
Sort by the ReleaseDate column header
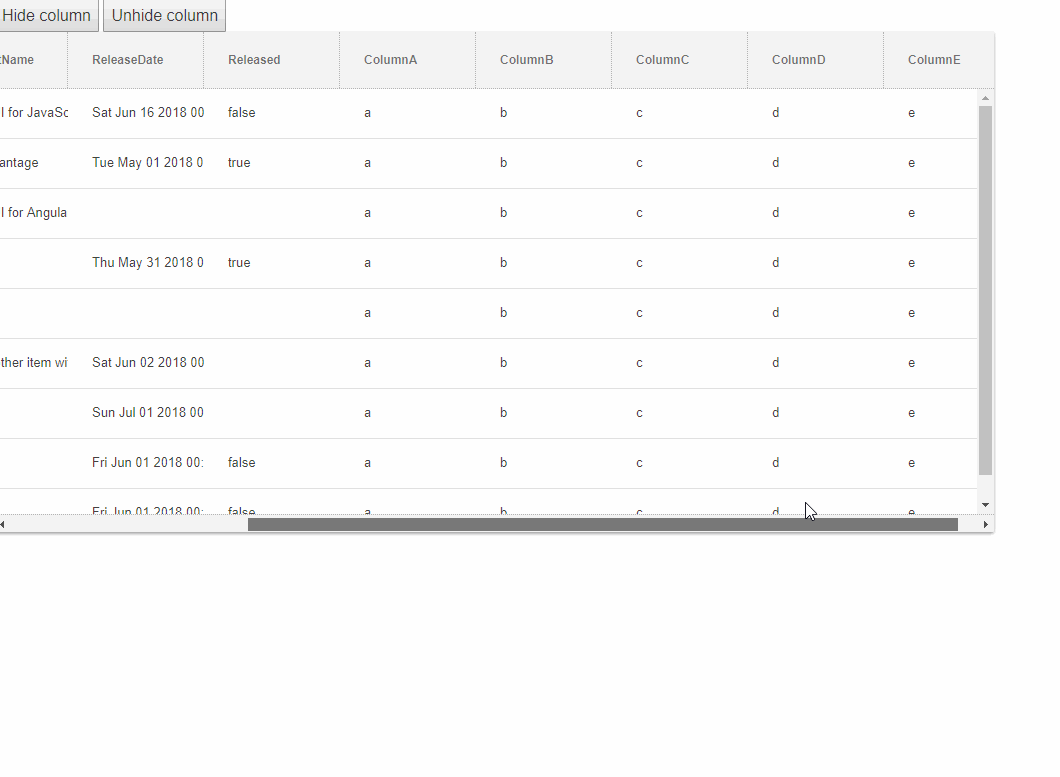127,59
